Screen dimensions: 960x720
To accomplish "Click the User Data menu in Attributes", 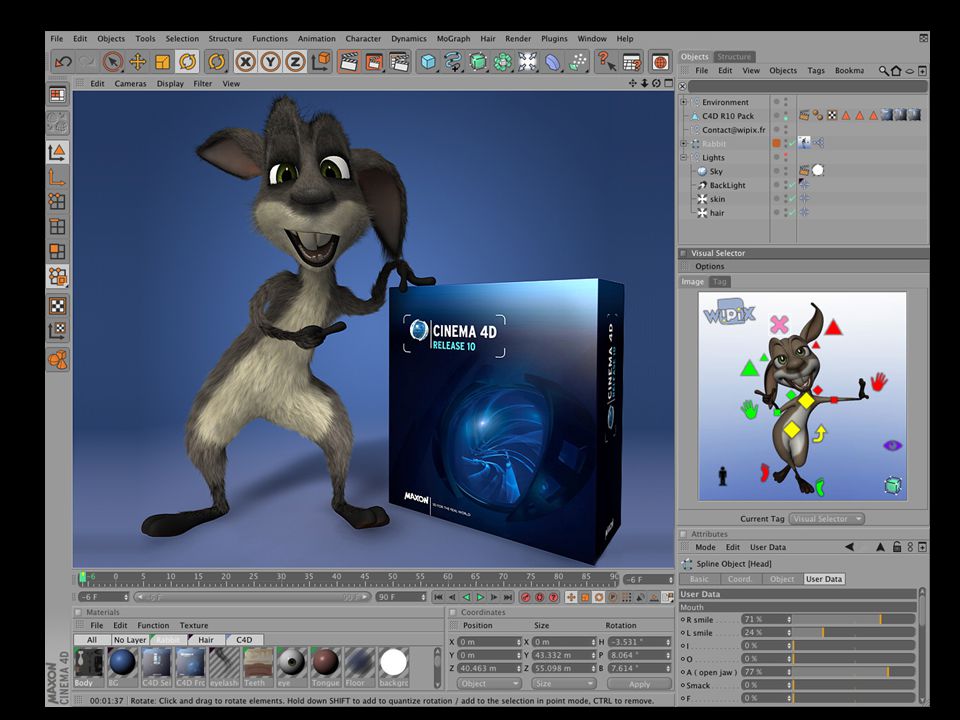I will (x=768, y=547).
